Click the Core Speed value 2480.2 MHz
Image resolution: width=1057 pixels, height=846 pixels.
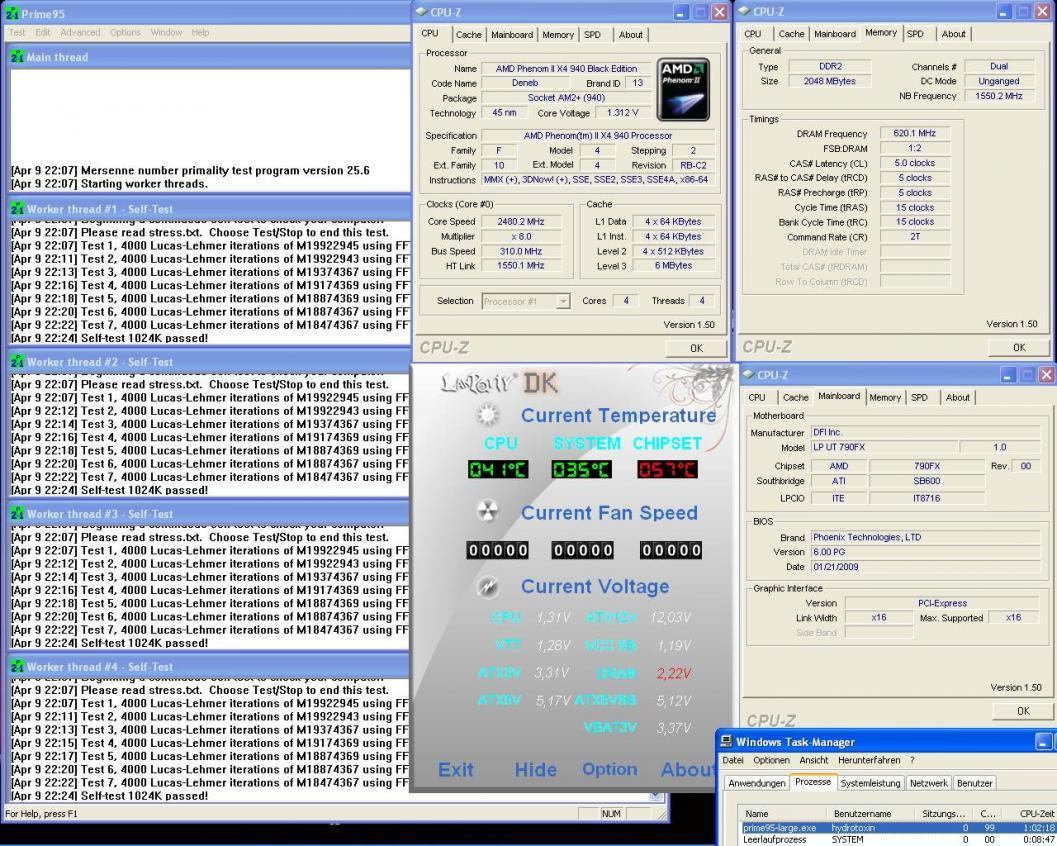[x=521, y=222]
